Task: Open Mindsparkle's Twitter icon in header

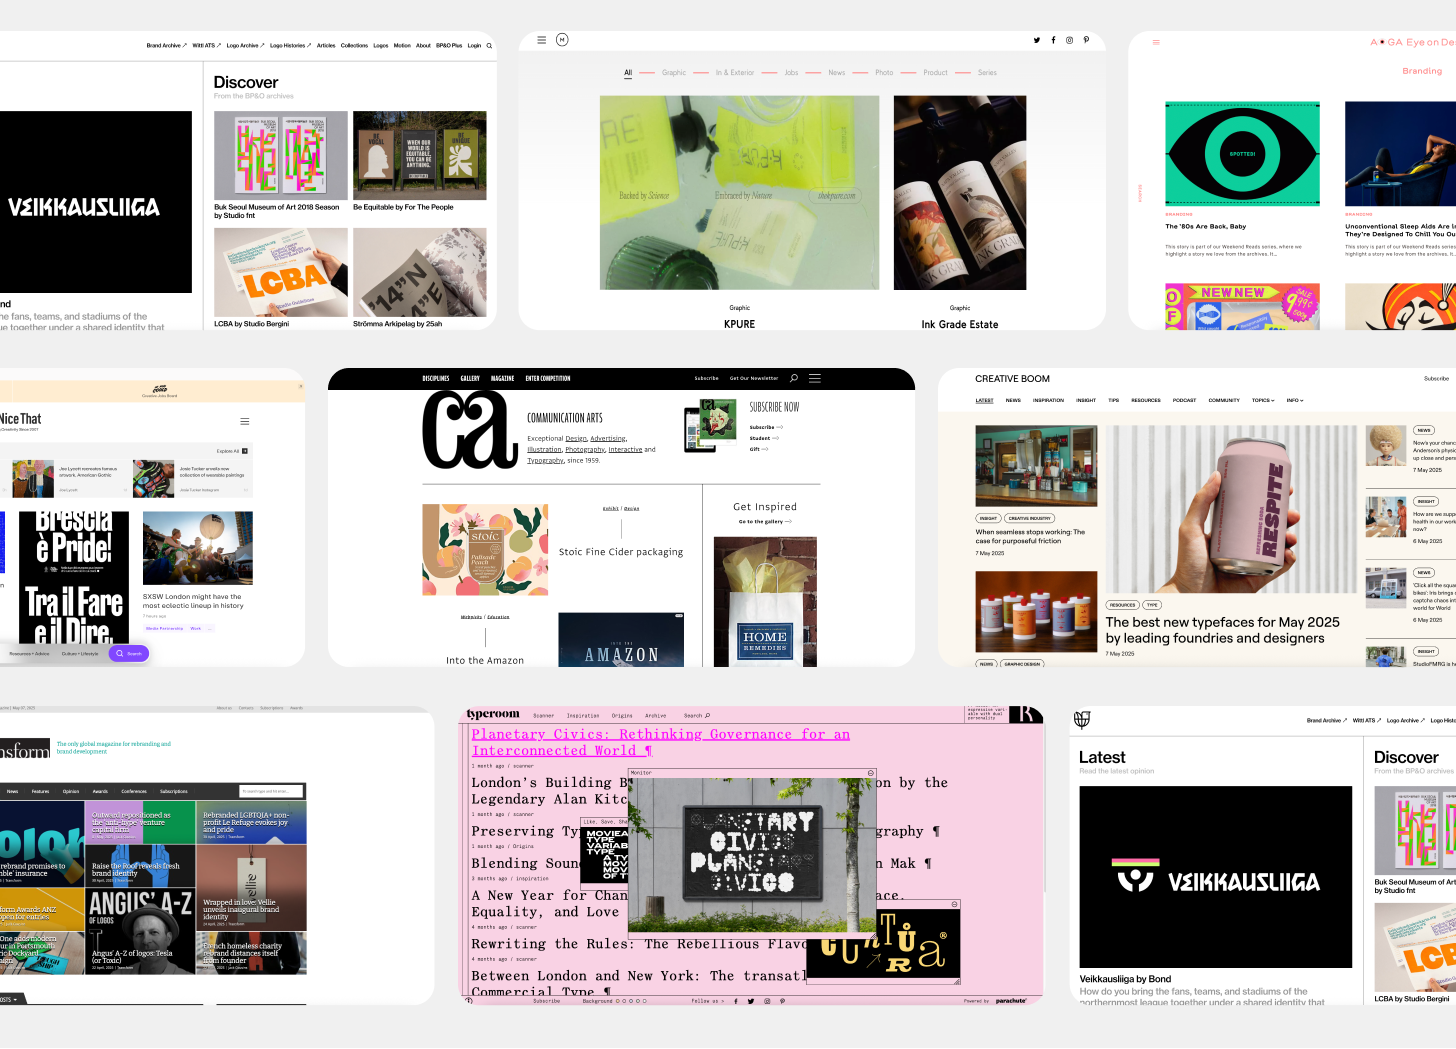Action: [x=1037, y=40]
